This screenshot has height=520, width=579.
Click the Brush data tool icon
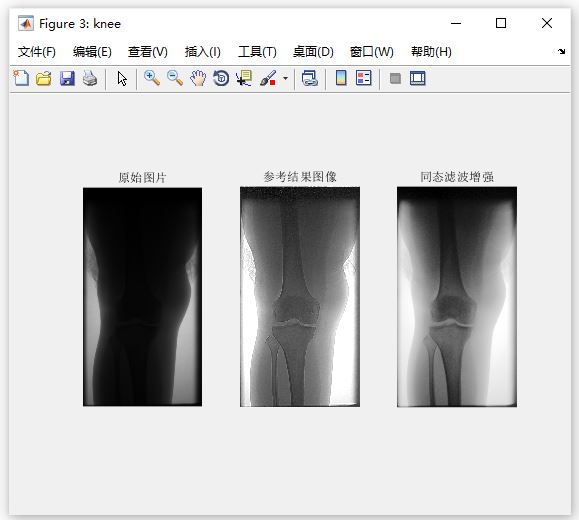click(268, 78)
